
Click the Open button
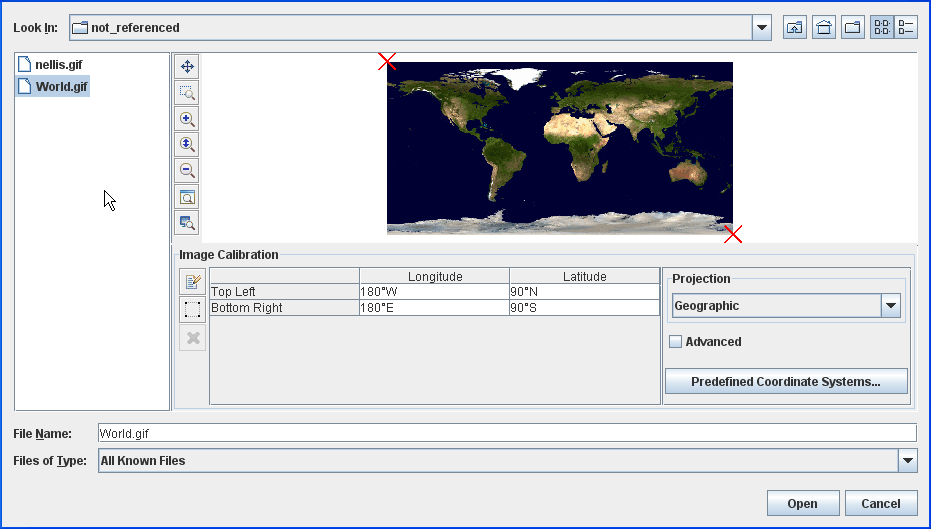[802, 504]
